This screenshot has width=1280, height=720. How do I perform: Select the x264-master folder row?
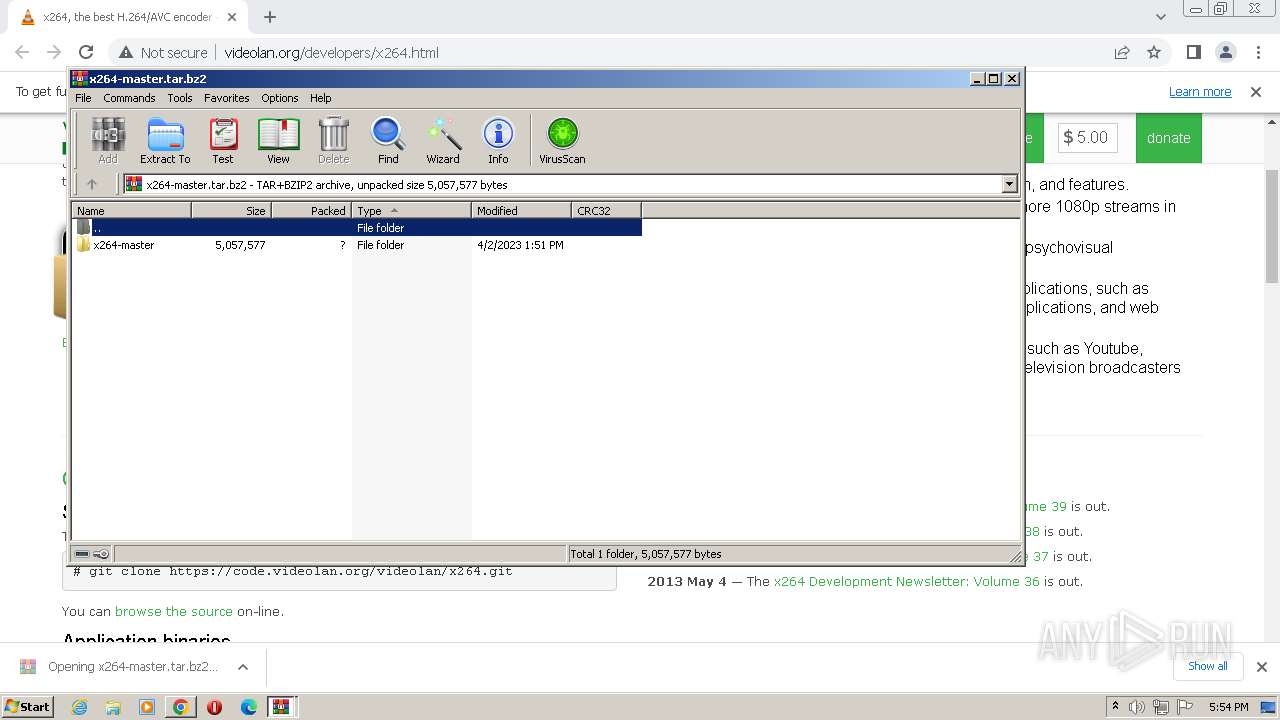click(x=357, y=245)
